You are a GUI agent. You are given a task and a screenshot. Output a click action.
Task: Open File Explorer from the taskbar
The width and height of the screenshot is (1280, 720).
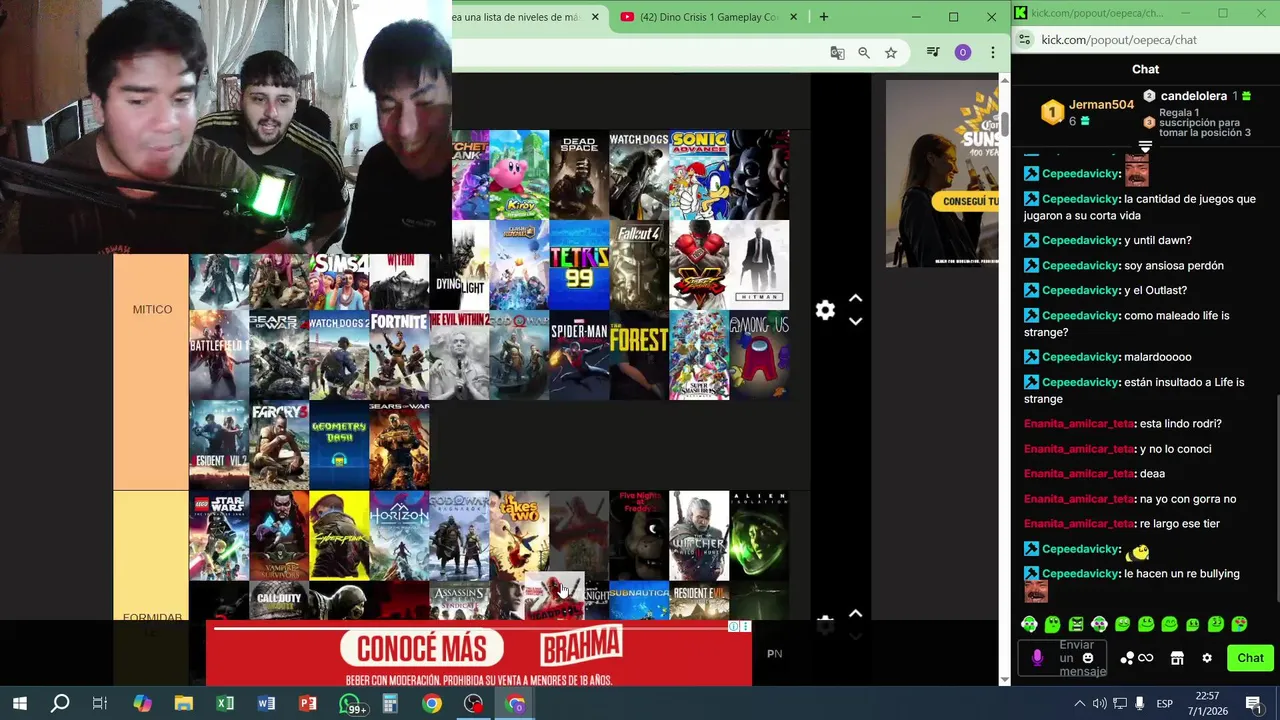(x=183, y=704)
